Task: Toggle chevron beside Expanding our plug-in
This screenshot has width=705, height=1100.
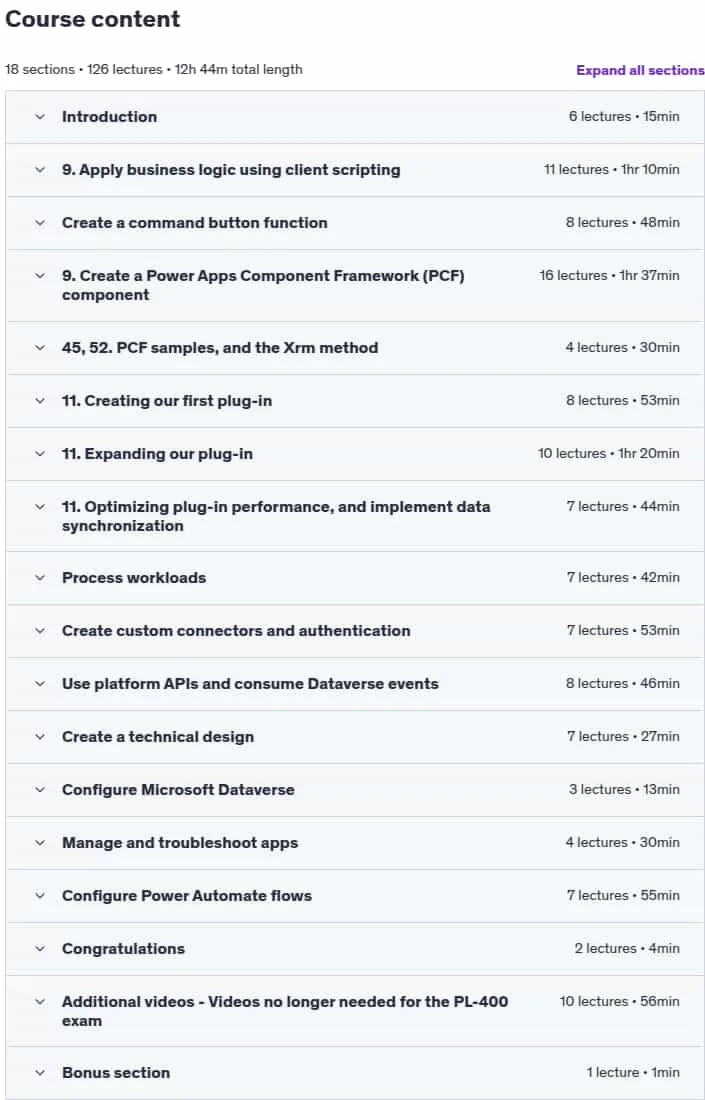Action: (x=40, y=454)
